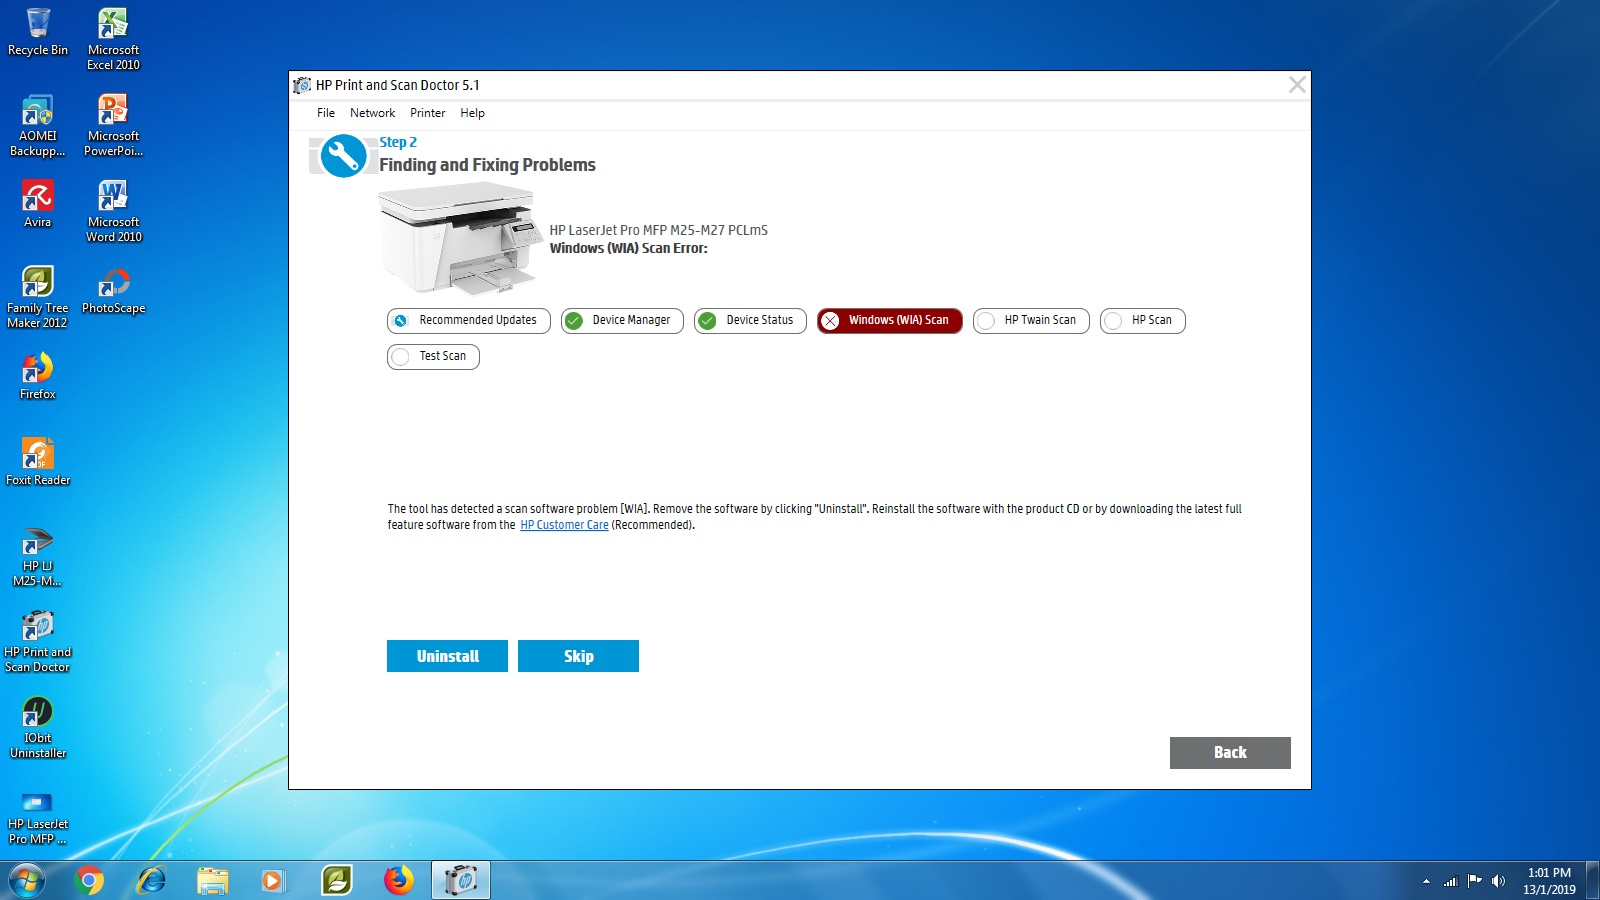
Task: Select the Test Scan step
Action: [433, 357]
